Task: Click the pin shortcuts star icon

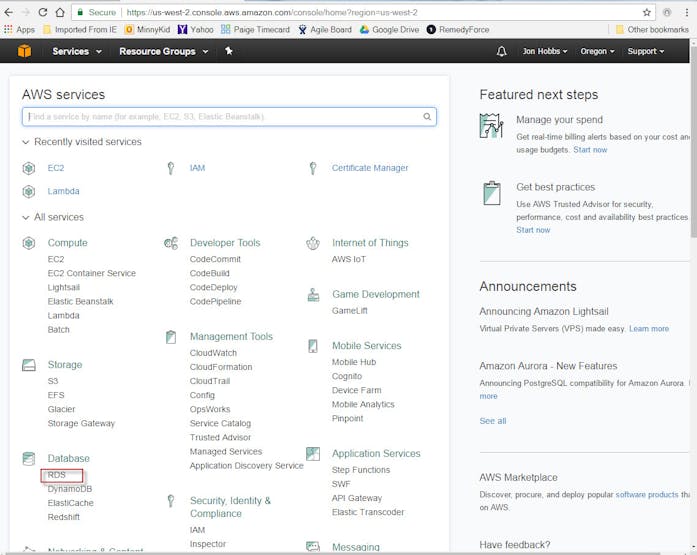Action: click(x=228, y=51)
